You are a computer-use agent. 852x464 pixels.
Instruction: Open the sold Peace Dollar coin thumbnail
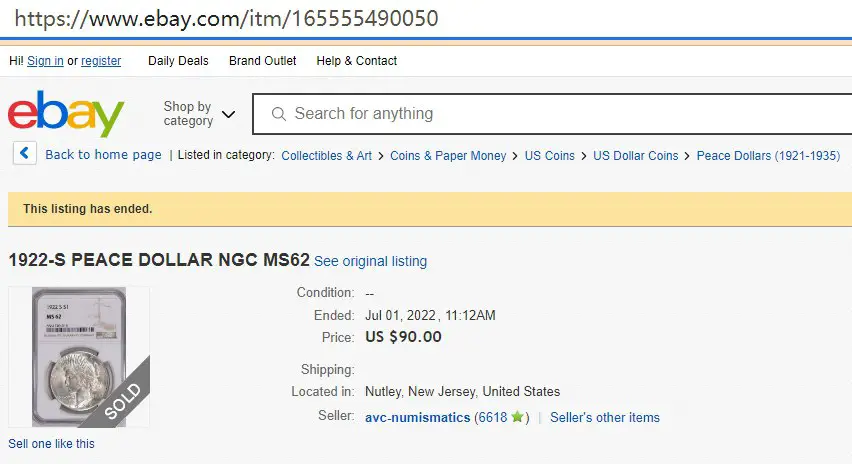point(79,357)
